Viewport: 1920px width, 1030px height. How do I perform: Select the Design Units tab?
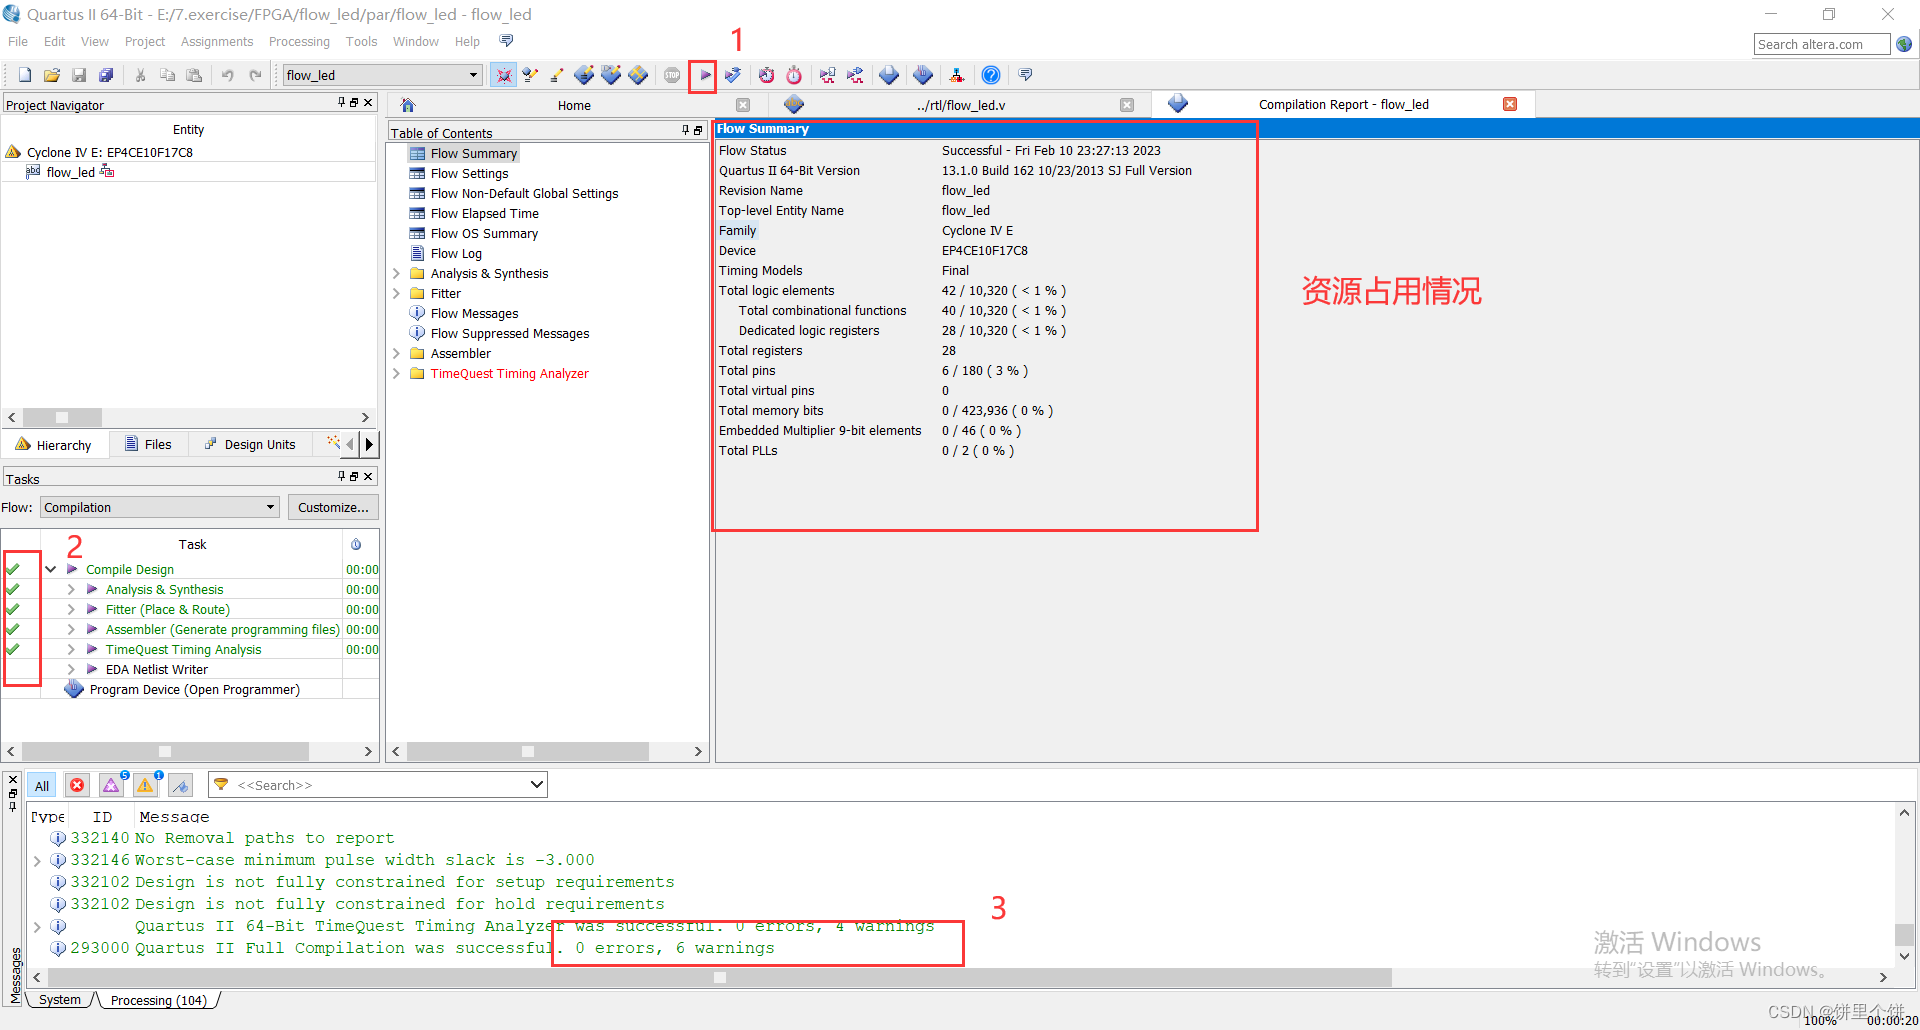pyautogui.click(x=250, y=444)
